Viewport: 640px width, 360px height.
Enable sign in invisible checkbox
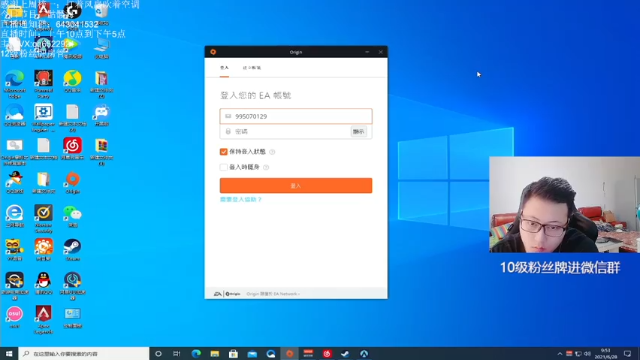pos(223,167)
